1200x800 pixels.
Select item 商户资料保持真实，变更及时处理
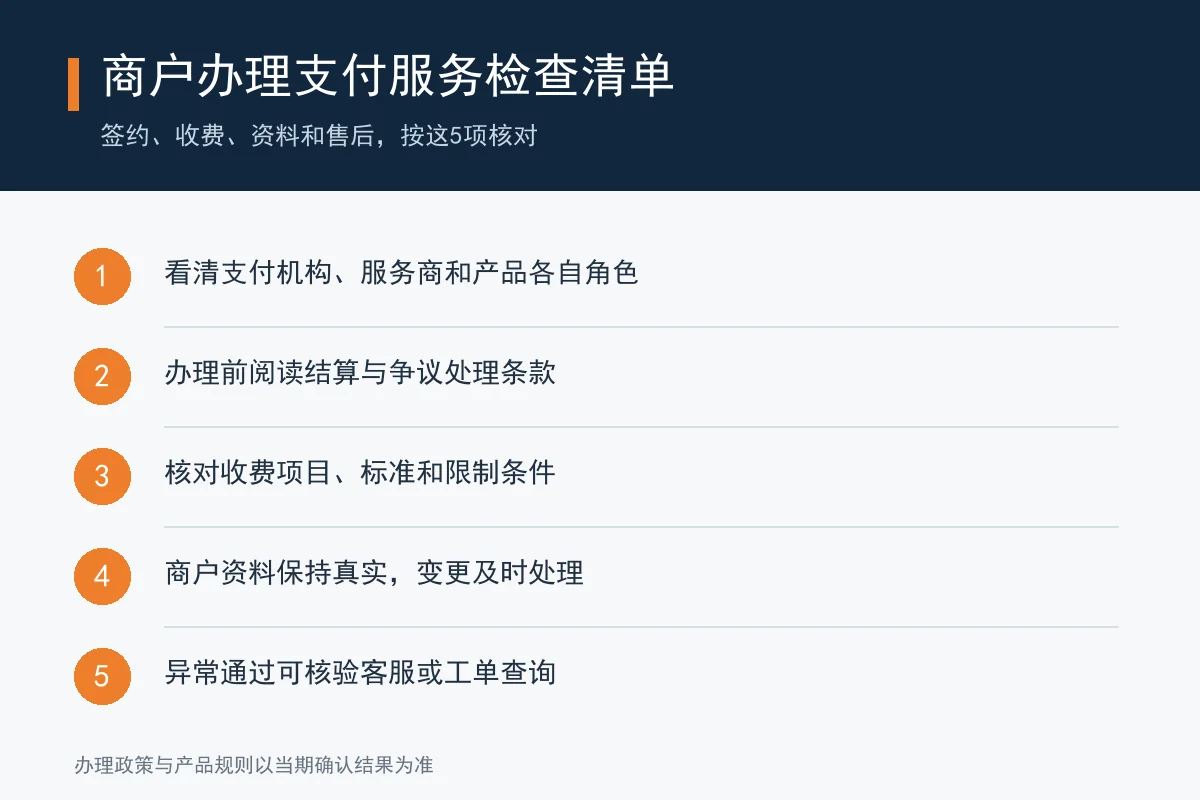pos(374,572)
